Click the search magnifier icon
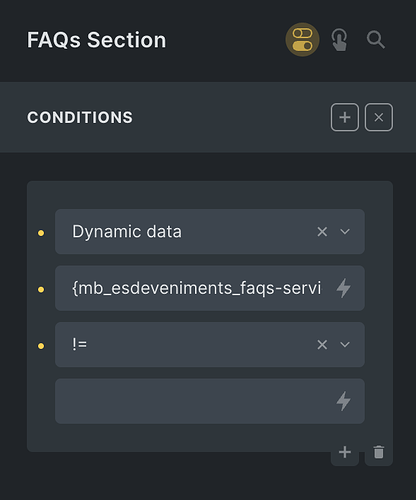Image resolution: width=416 pixels, height=500 pixels. click(376, 40)
